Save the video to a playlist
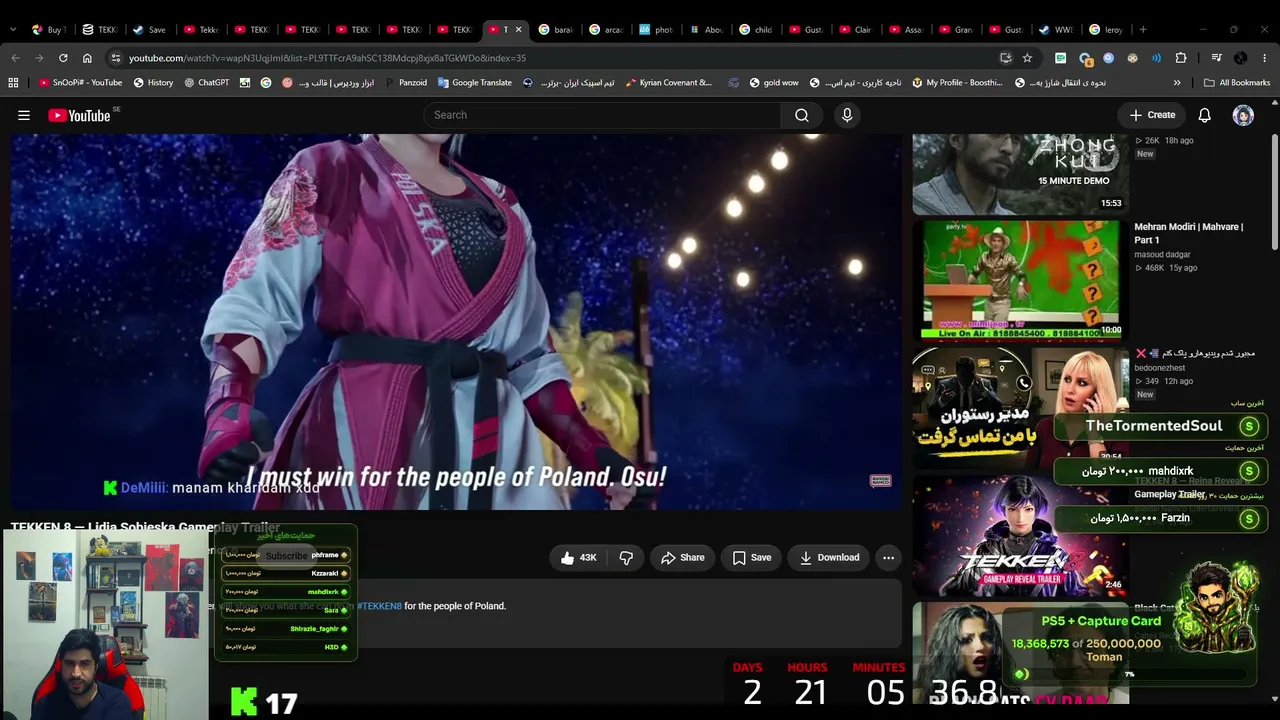This screenshot has height=720, width=1280. coord(752,558)
